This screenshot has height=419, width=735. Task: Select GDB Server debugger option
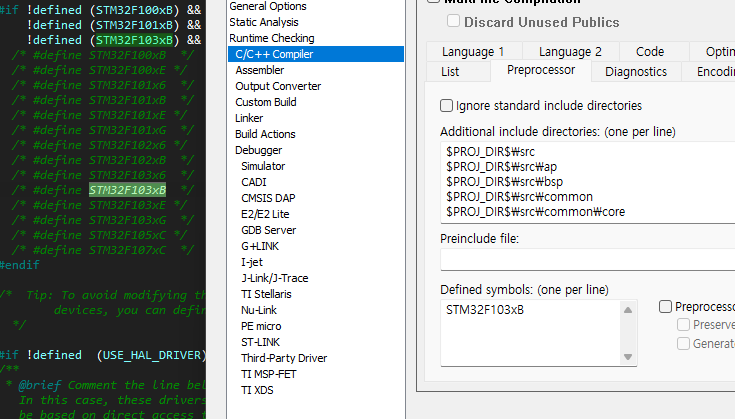point(269,230)
